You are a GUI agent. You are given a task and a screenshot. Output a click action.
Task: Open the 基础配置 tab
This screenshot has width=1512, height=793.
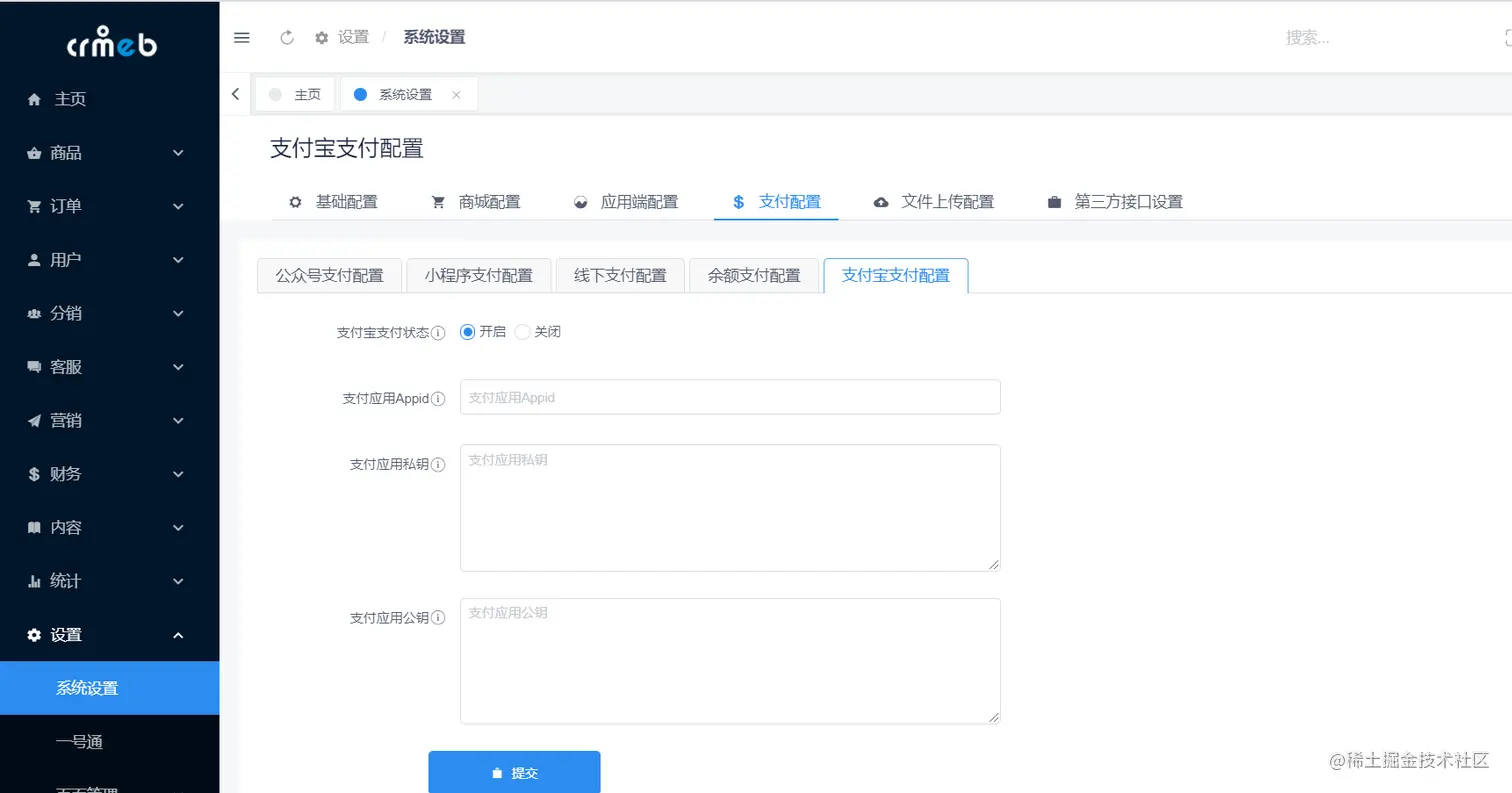tap(332, 202)
